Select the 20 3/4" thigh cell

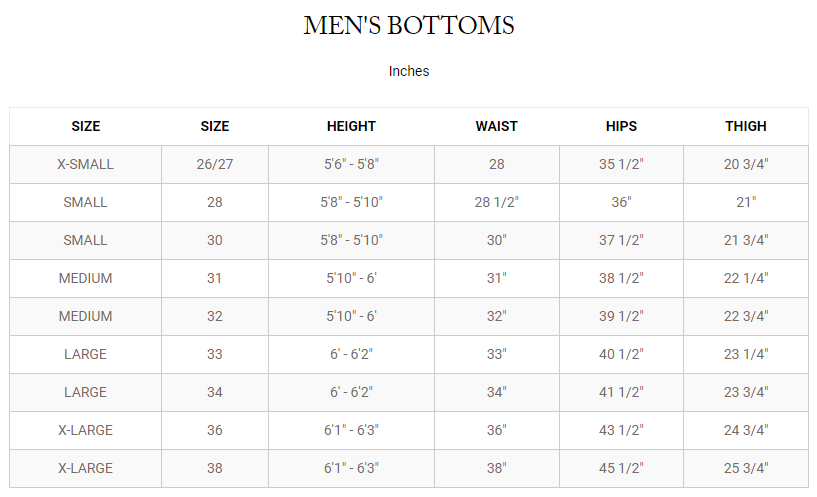click(x=746, y=164)
